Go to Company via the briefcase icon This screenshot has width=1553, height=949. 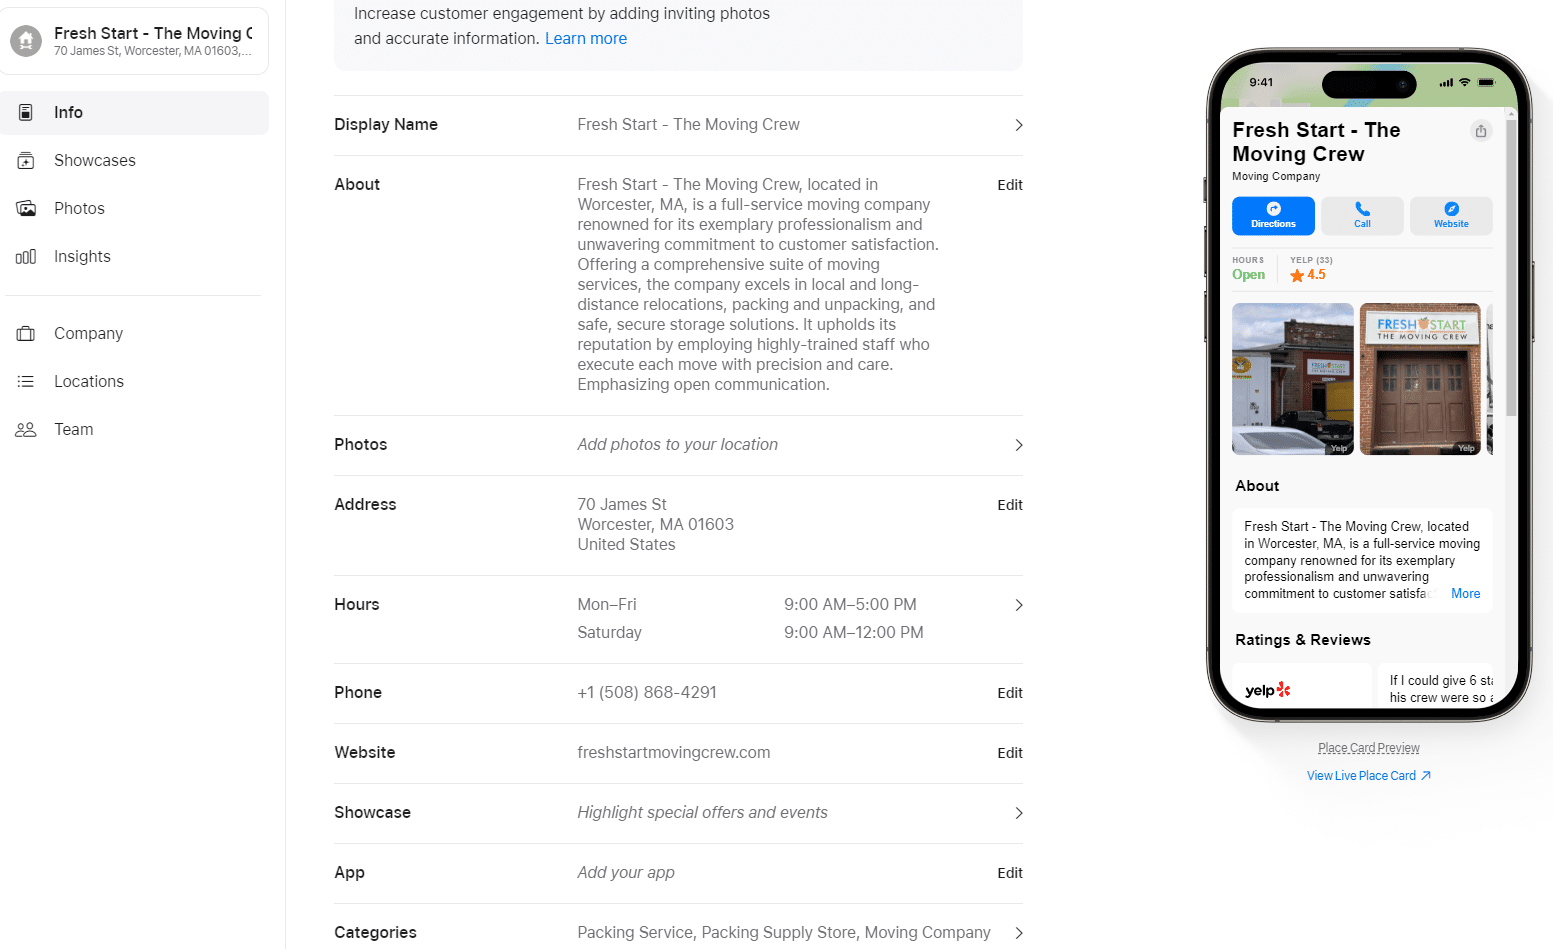26,333
